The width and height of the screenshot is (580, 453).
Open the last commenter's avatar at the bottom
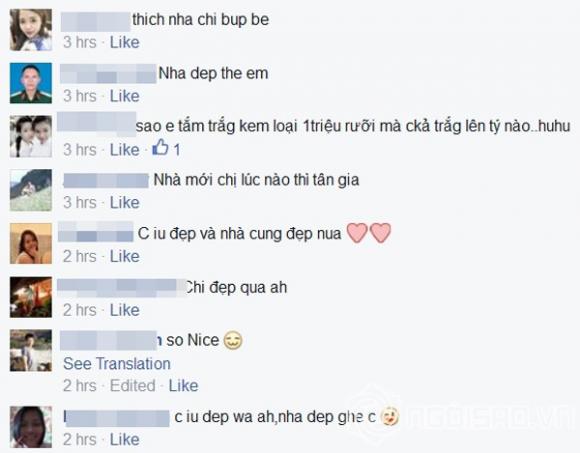click(31, 427)
